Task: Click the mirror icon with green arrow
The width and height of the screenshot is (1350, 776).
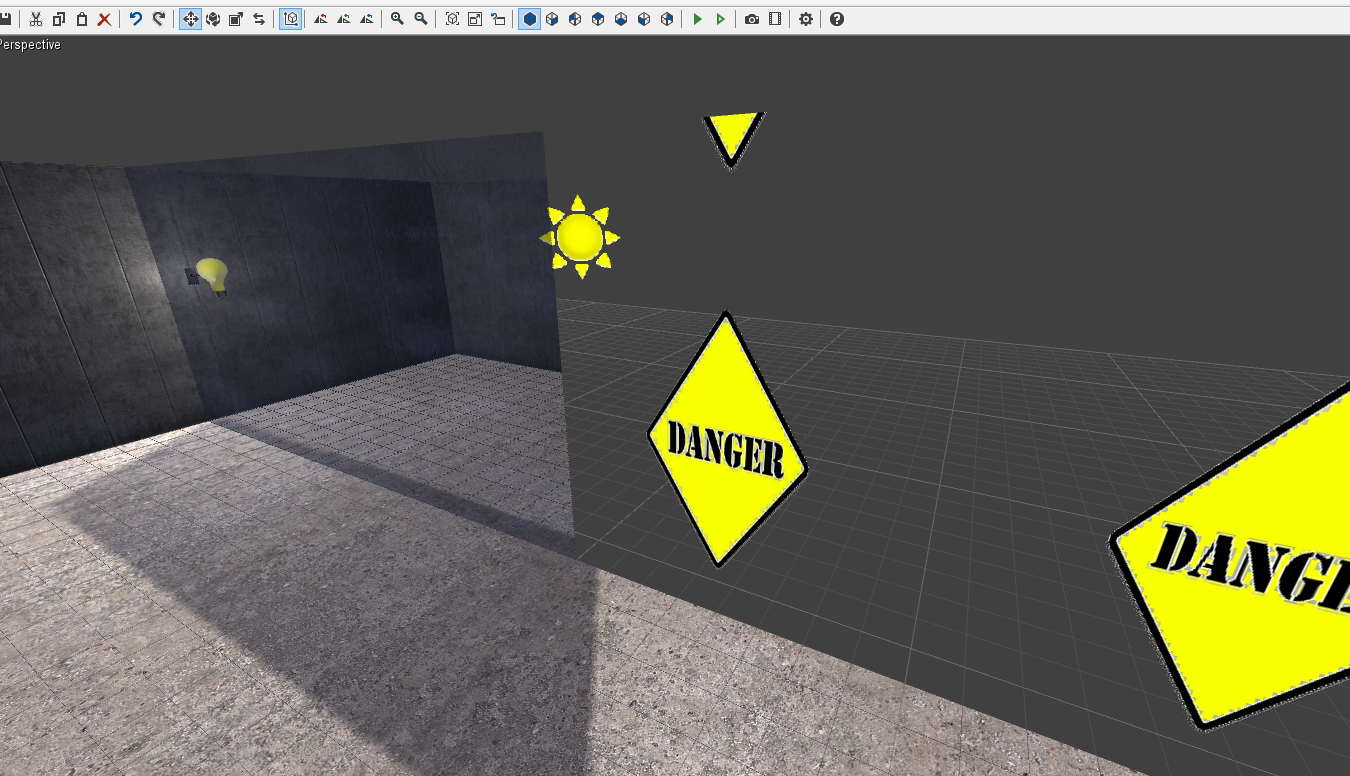Action: pyautogui.click(x=344, y=19)
